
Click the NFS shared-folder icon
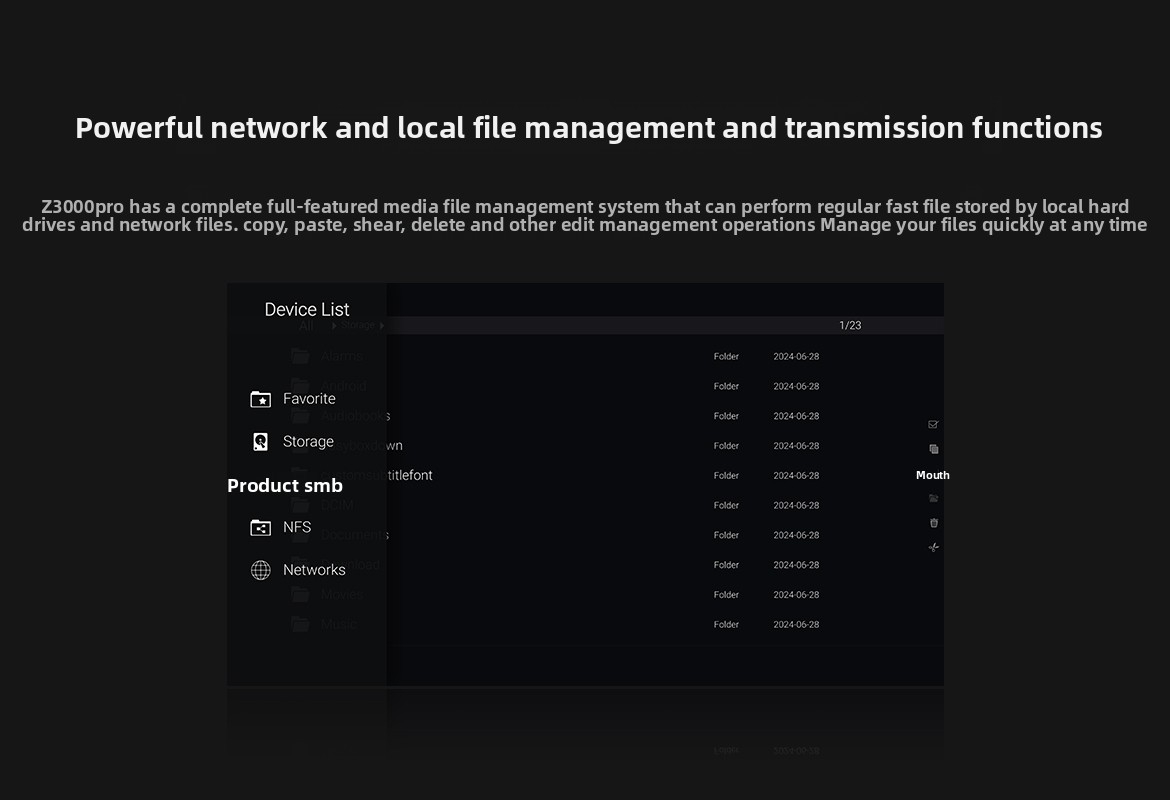pyautogui.click(x=260, y=527)
